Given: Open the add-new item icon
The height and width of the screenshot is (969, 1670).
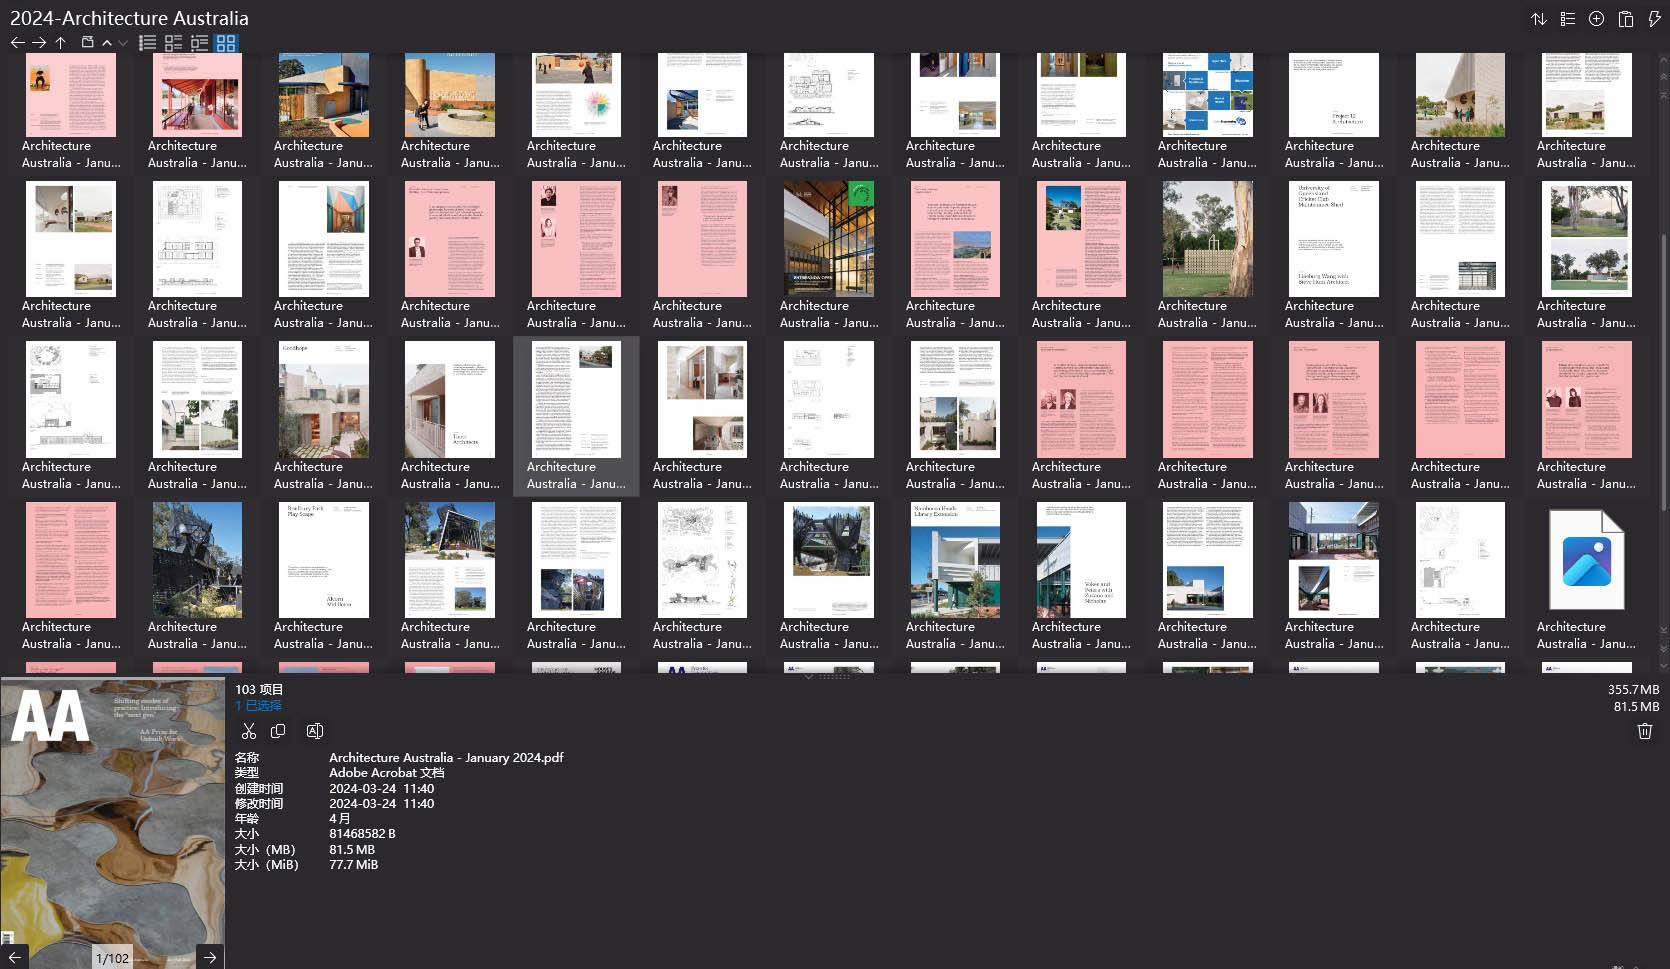Looking at the screenshot, I should coord(1596,18).
